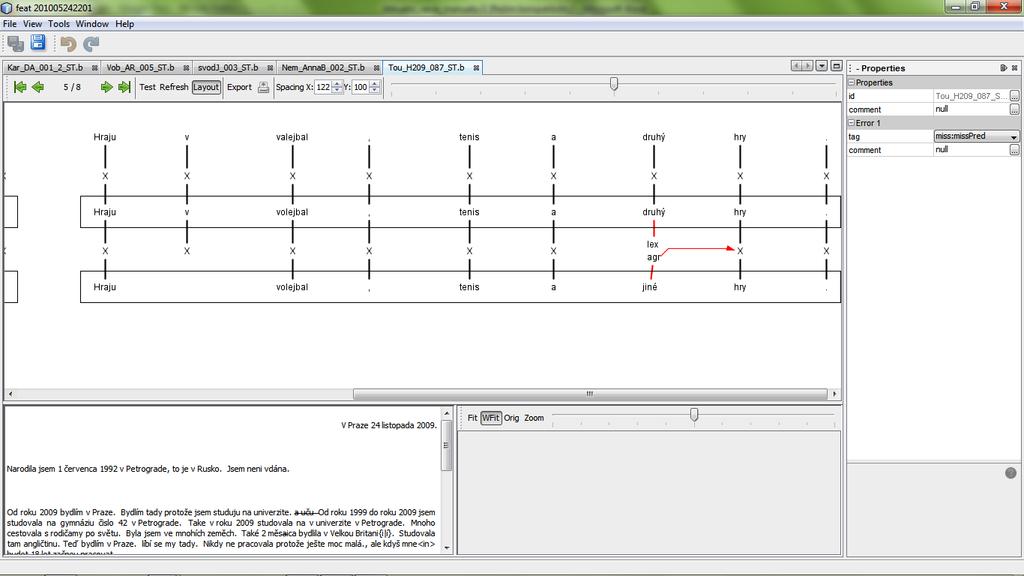Undo the last action

click(68, 44)
